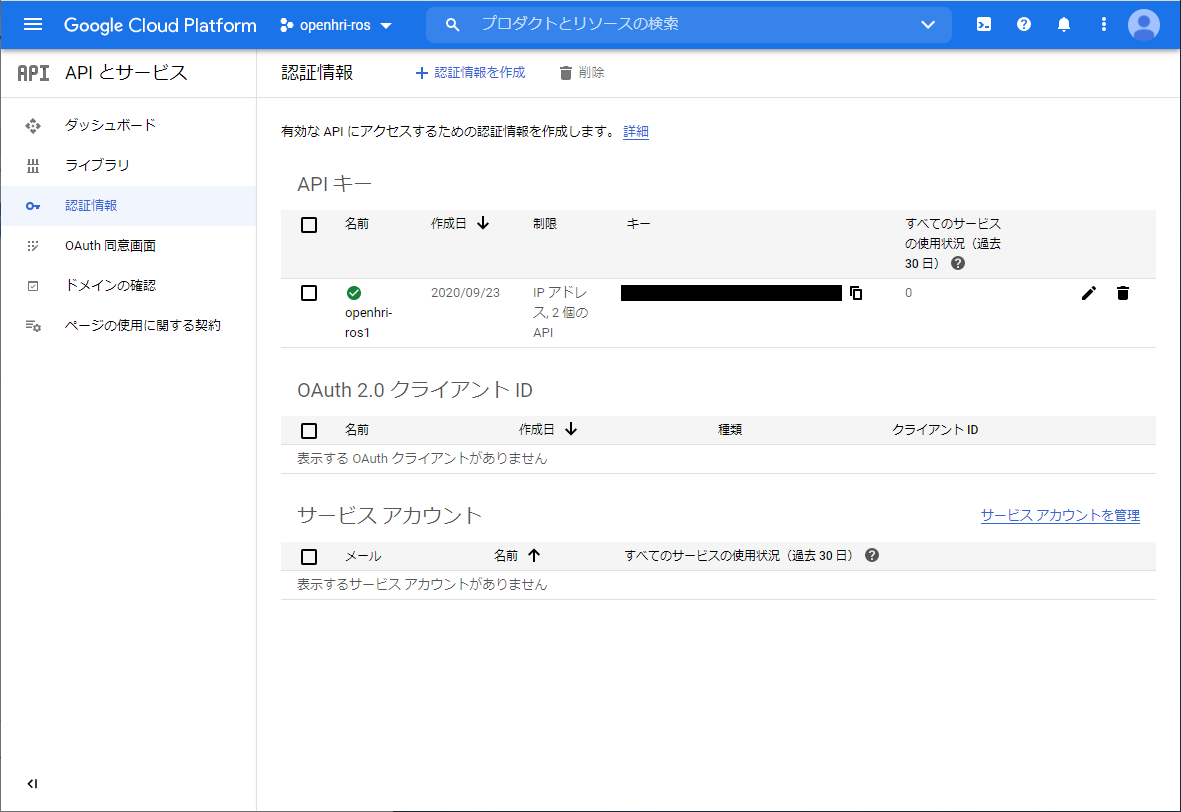Open the user account avatar
Image resolution: width=1181 pixels, height=812 pixels.
click(x=1143, y=25)
